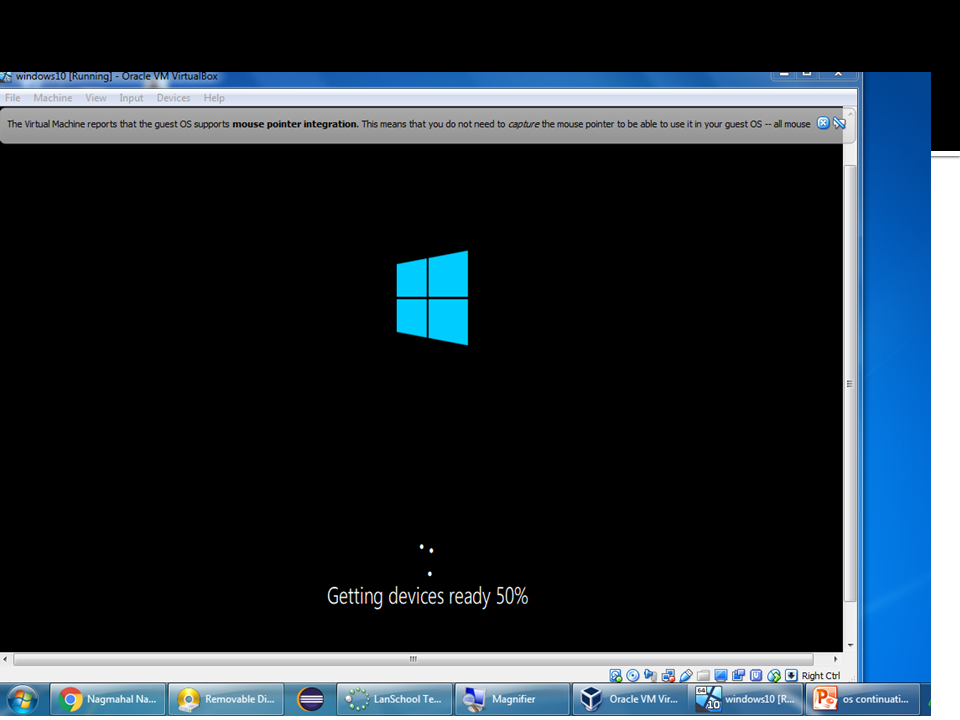This screenshot has height=720, width=960.
Task: Expand the View menu options
Action: pos(96,97)
